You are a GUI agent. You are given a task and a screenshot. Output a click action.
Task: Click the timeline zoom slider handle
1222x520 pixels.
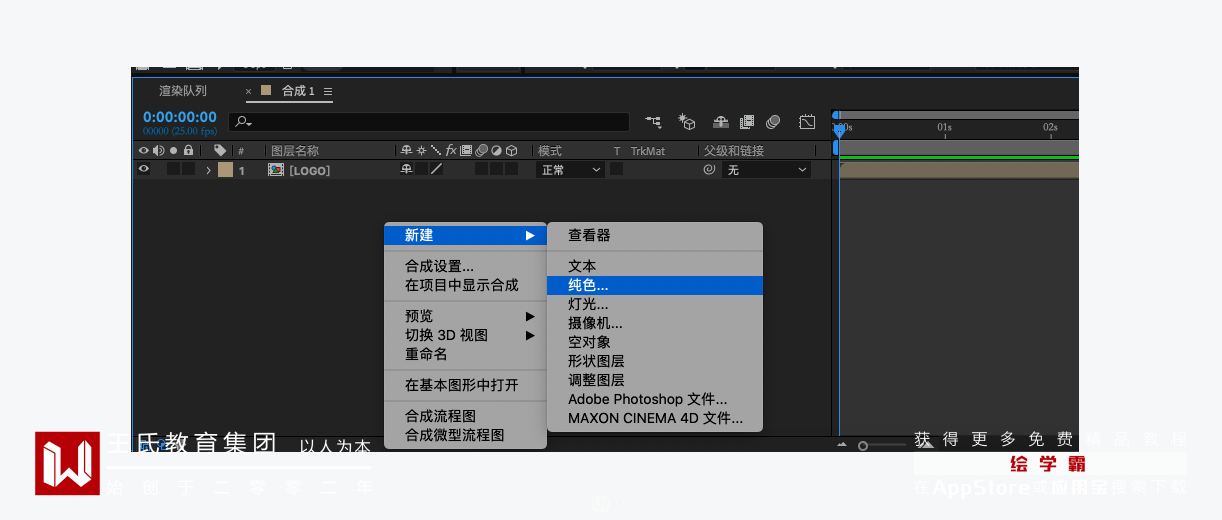click(x=863, y=445)
